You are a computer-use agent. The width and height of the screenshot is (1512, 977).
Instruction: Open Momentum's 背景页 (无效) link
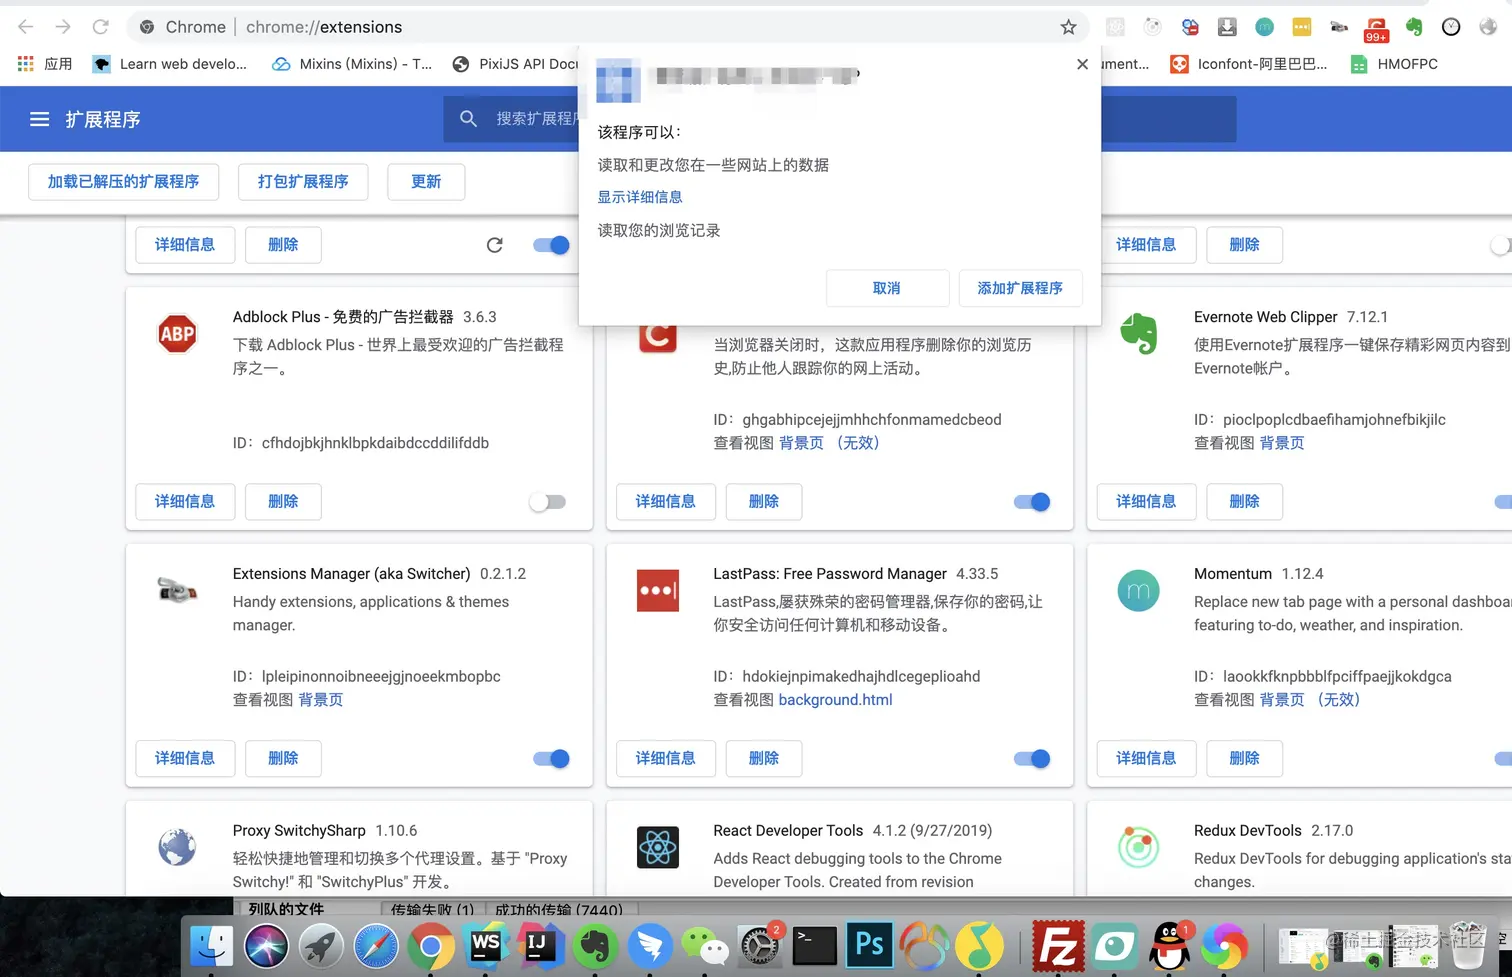(1310, 700)
